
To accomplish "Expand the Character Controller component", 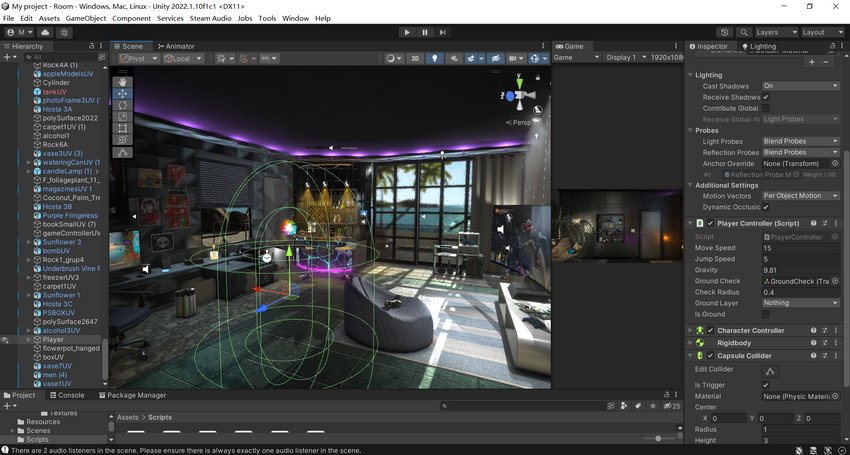I will (x=690, y=330).
